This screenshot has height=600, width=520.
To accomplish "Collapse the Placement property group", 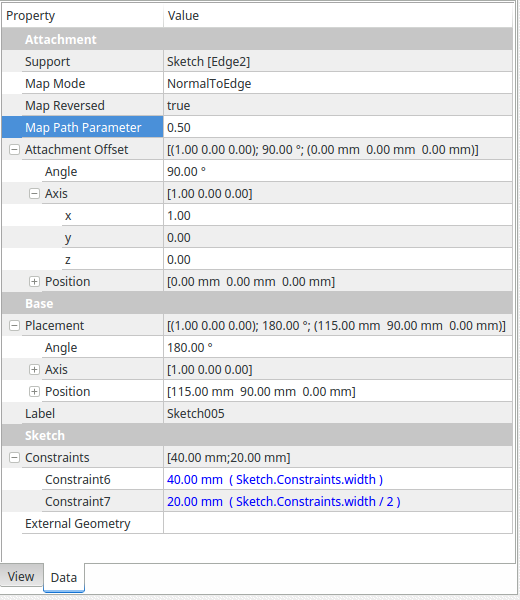I will point(14,326).
